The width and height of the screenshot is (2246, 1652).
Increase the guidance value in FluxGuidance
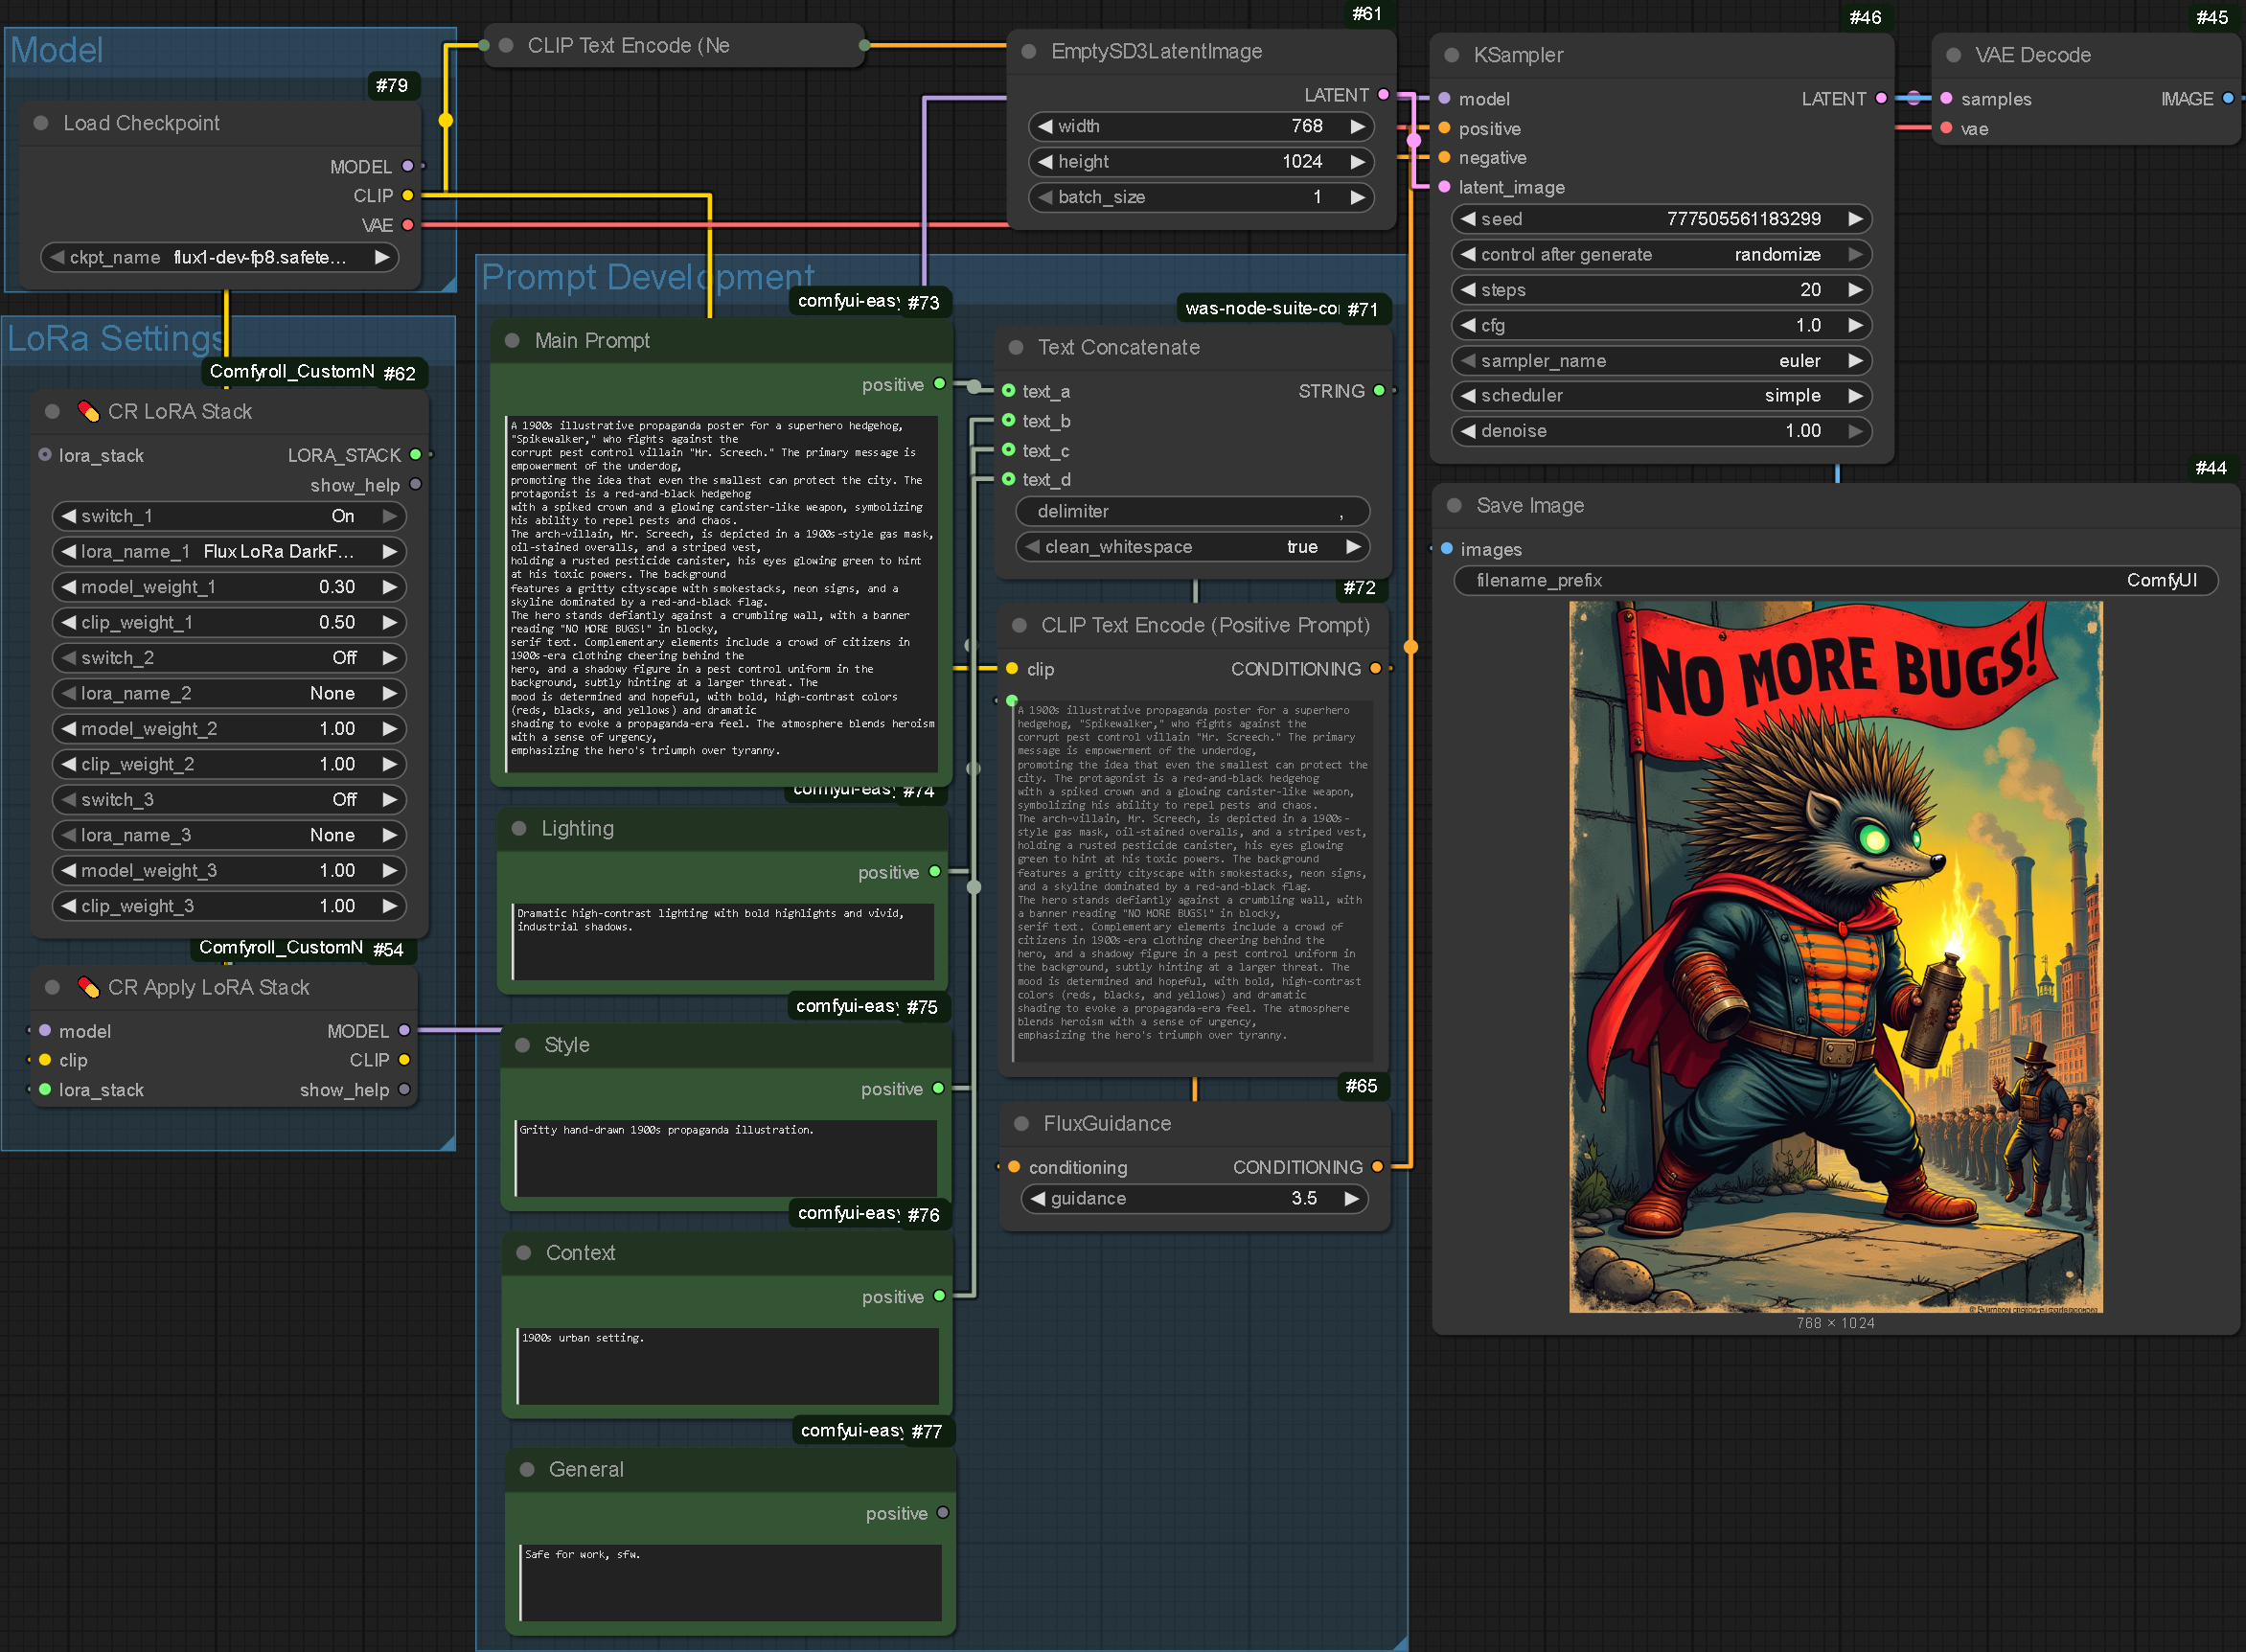[x=1352, y=1199]
